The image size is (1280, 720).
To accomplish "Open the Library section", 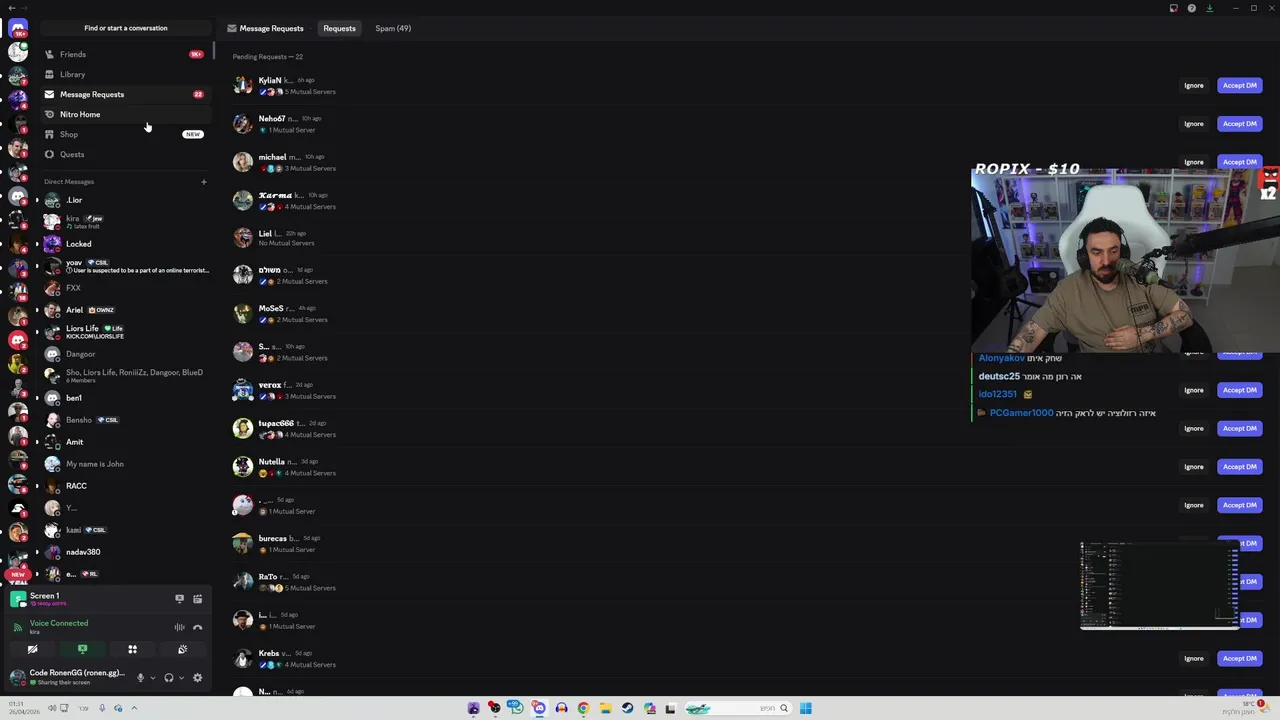I will [x=125, y=74].
